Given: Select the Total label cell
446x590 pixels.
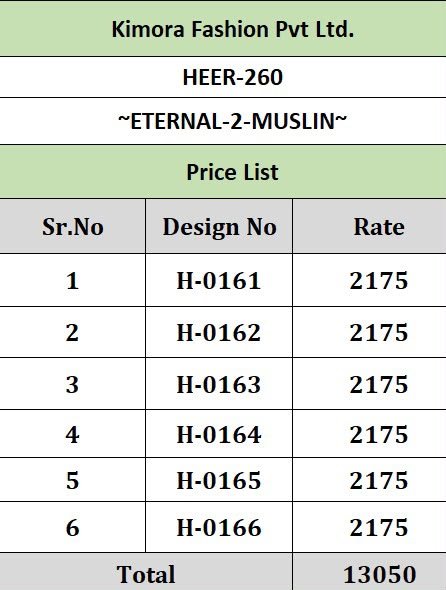Looking at the screenshot, I should coord(146,572).
